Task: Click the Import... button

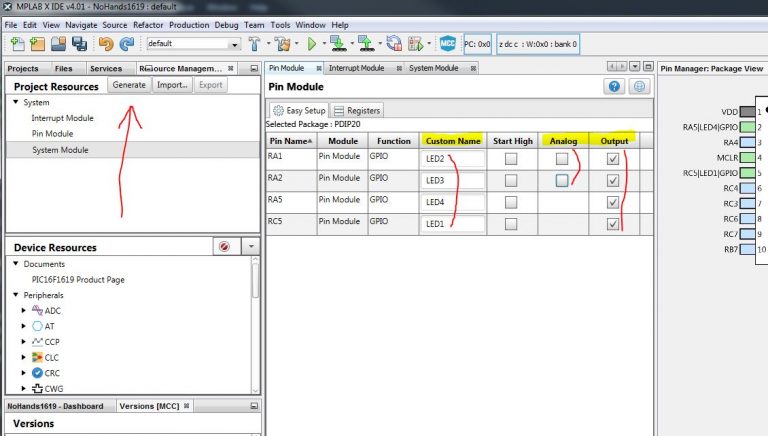Action: (172, 85)
